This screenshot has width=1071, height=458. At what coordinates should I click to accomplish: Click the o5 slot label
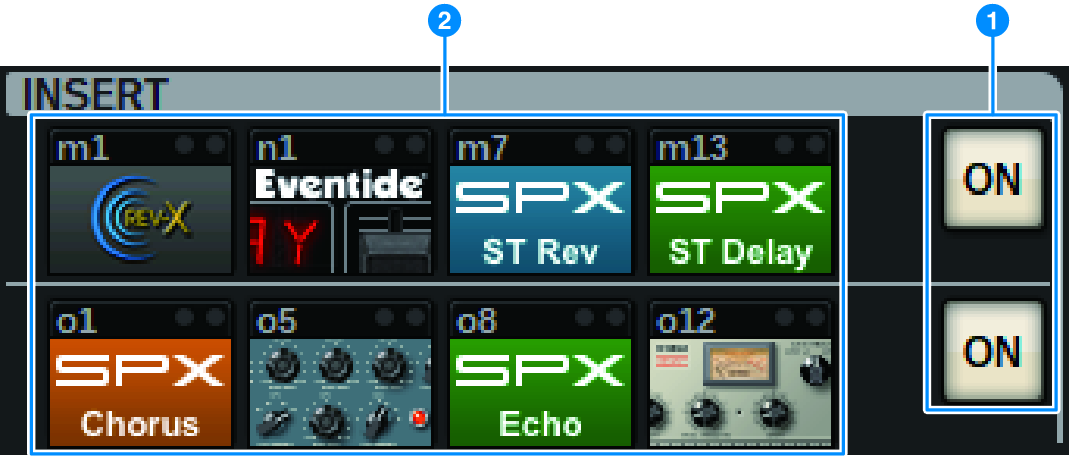pos(279,319)
